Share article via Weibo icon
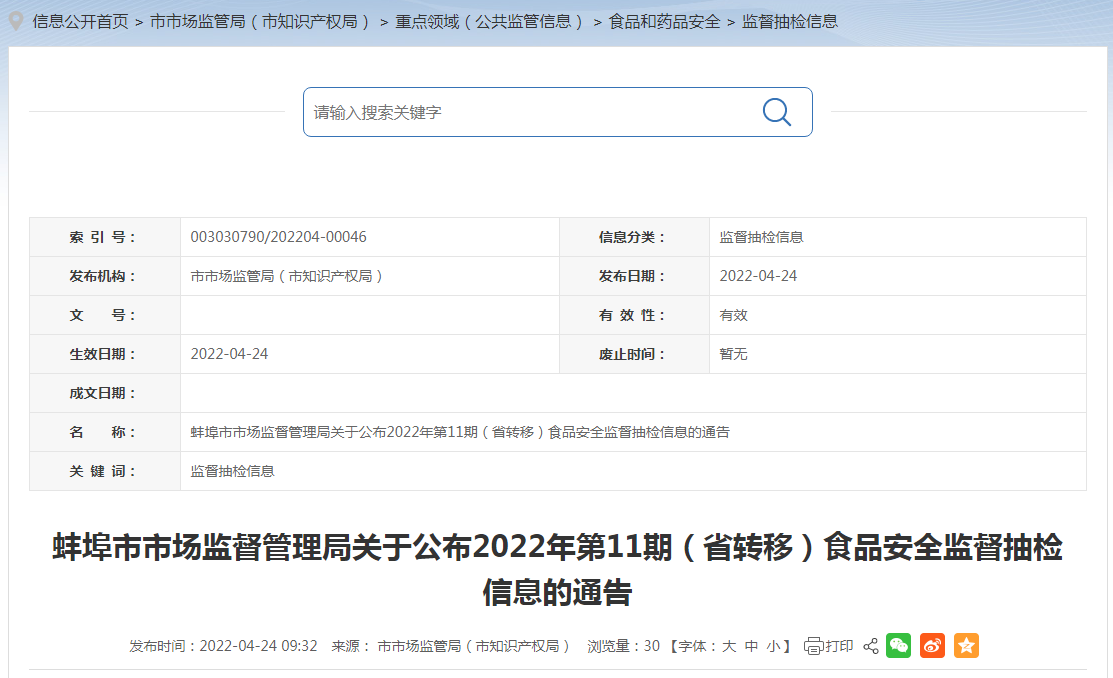 pyautogui.click(x=933, y=645)
